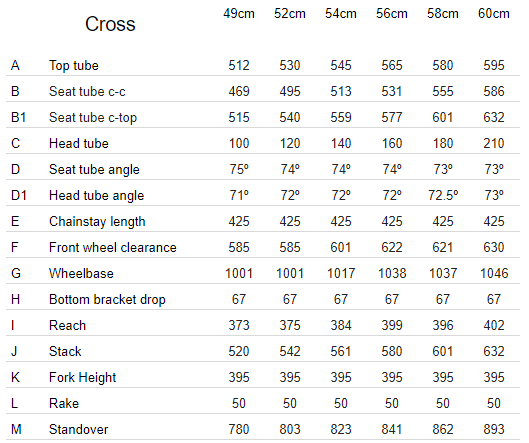
Task: Click the Stack row label
Action: [x=65, y=352]
